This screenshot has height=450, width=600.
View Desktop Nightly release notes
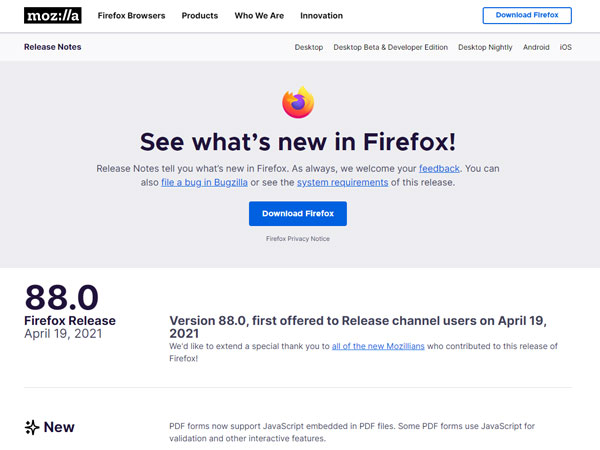pyautogui.click(x=484, y=47)
